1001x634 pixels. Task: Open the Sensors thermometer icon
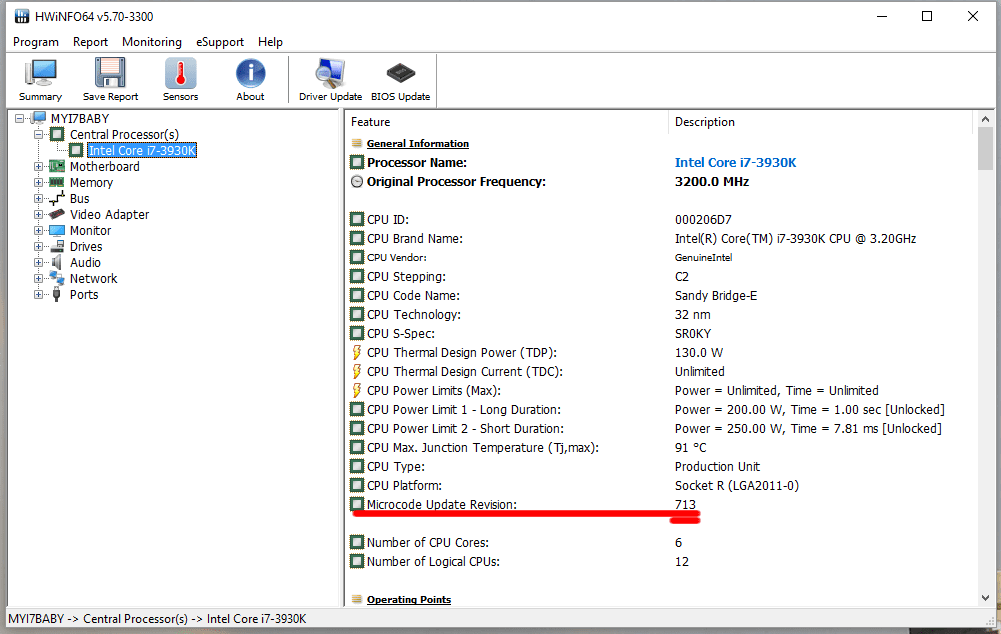(x=181, y=79)
